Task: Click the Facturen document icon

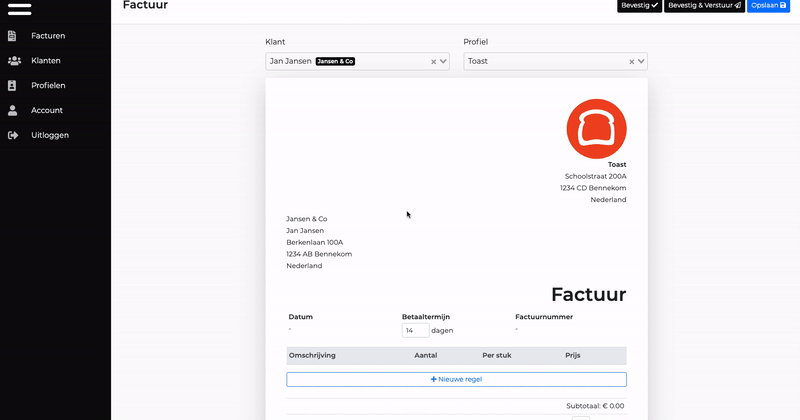Action: 12,36
